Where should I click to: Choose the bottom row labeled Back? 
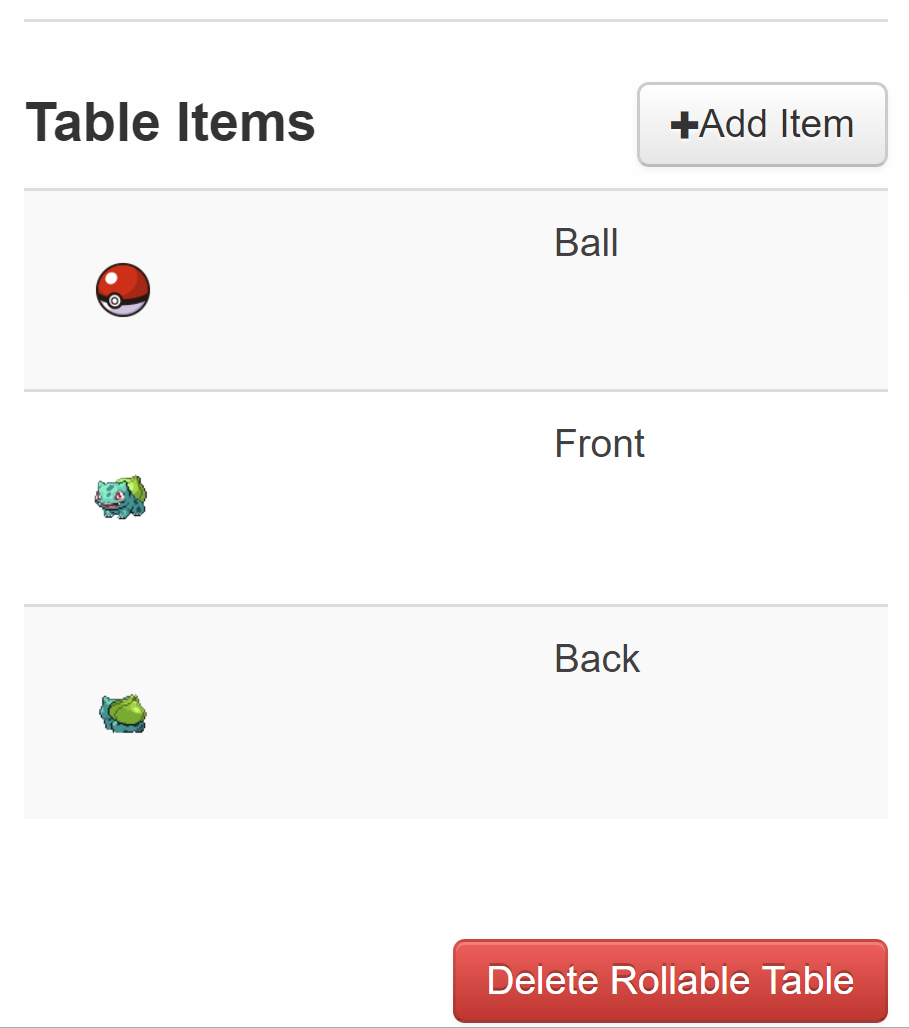tap(456, 713)
